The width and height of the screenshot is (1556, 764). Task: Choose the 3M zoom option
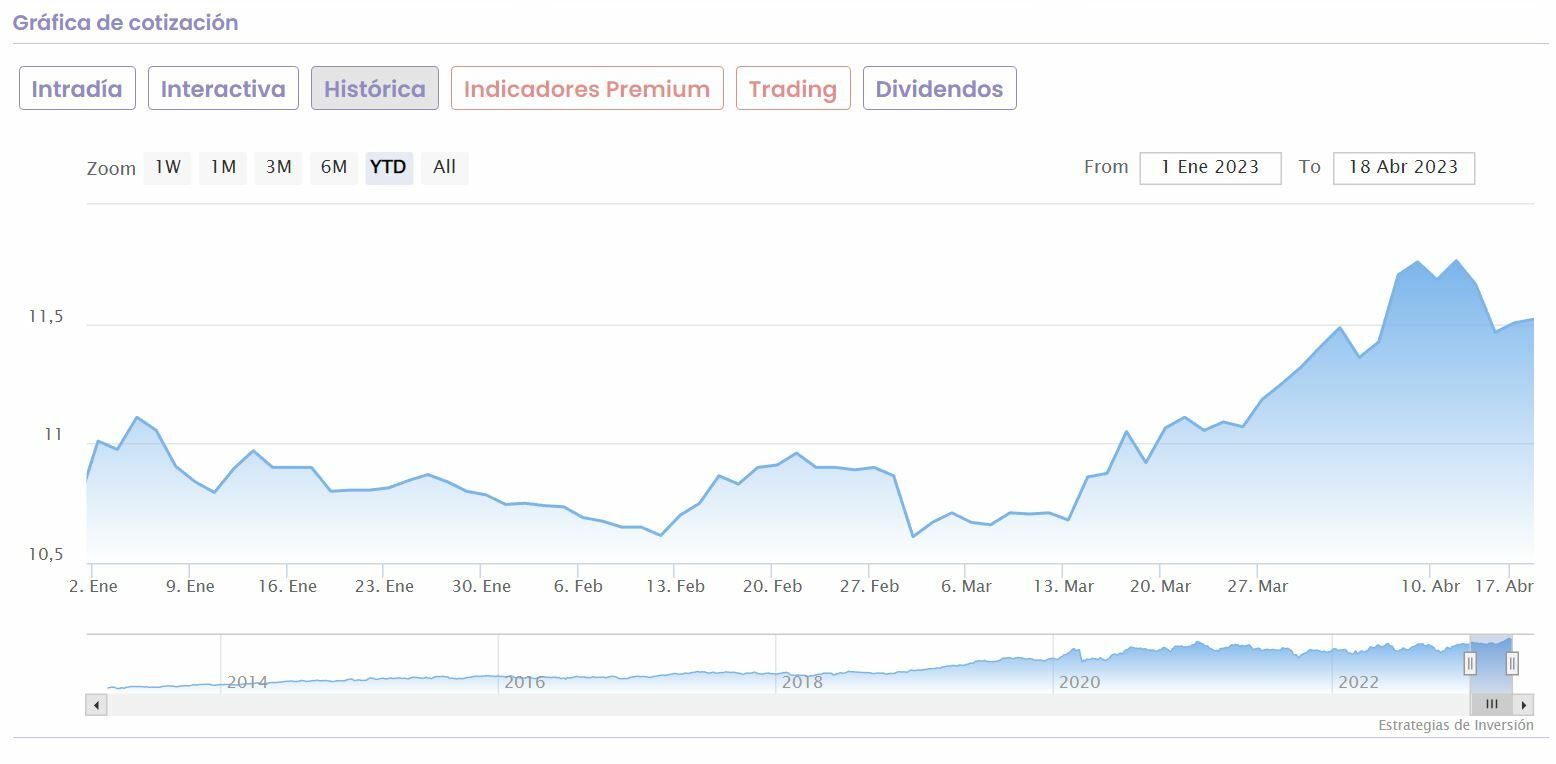278,167
